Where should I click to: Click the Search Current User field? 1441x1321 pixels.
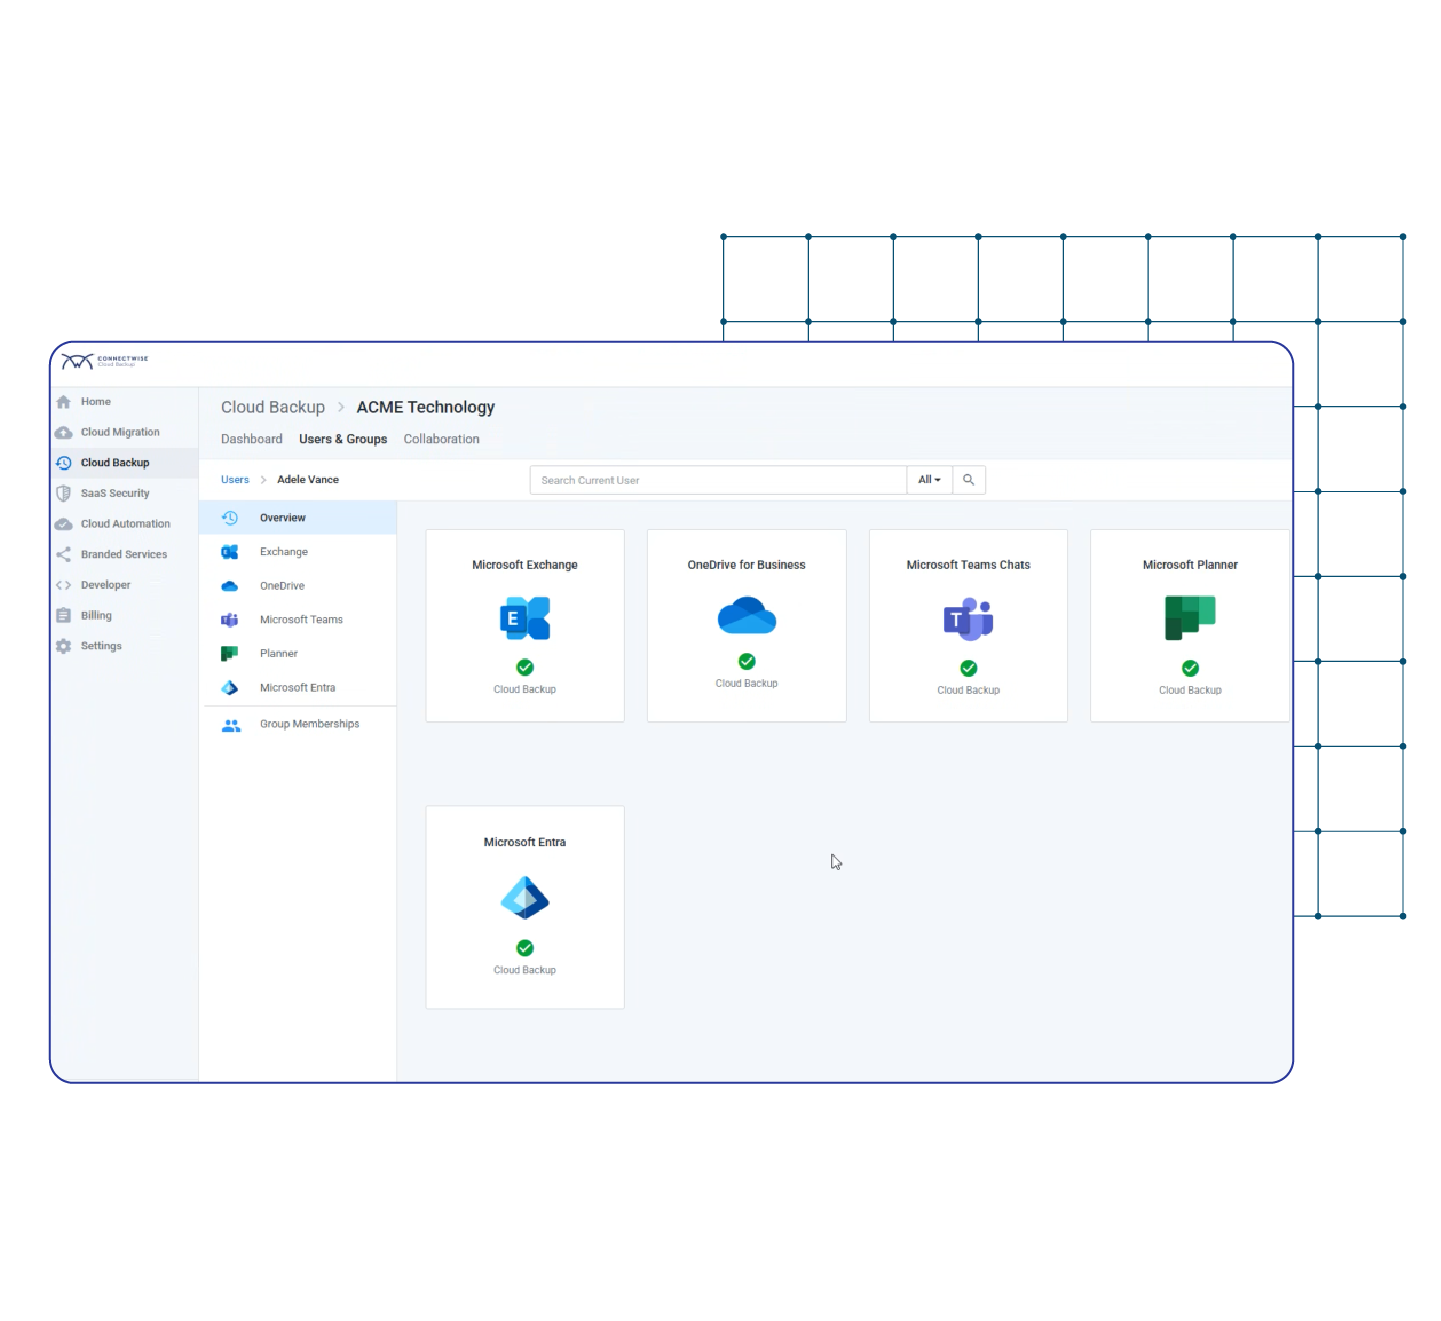pos(717,480)
